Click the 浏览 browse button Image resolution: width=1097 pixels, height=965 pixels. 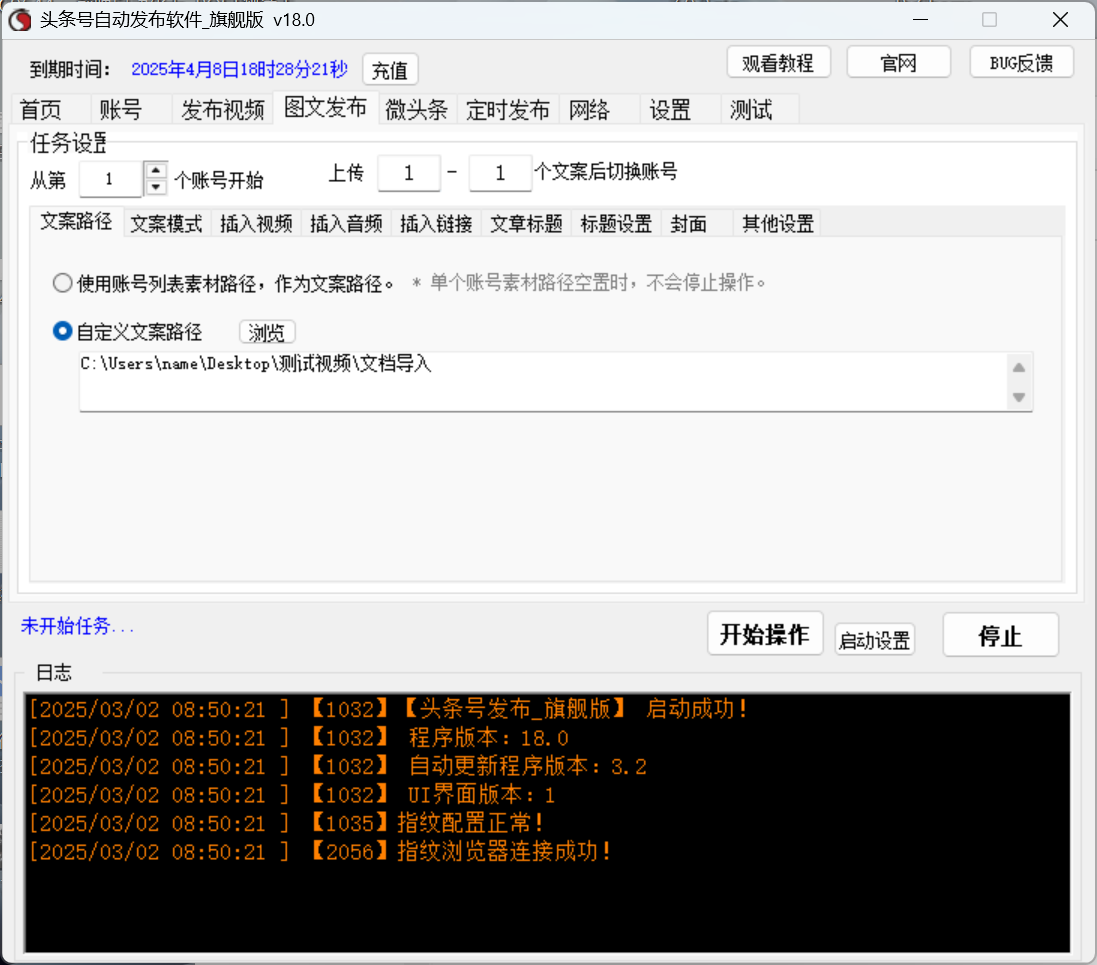[x=267, y=332]
